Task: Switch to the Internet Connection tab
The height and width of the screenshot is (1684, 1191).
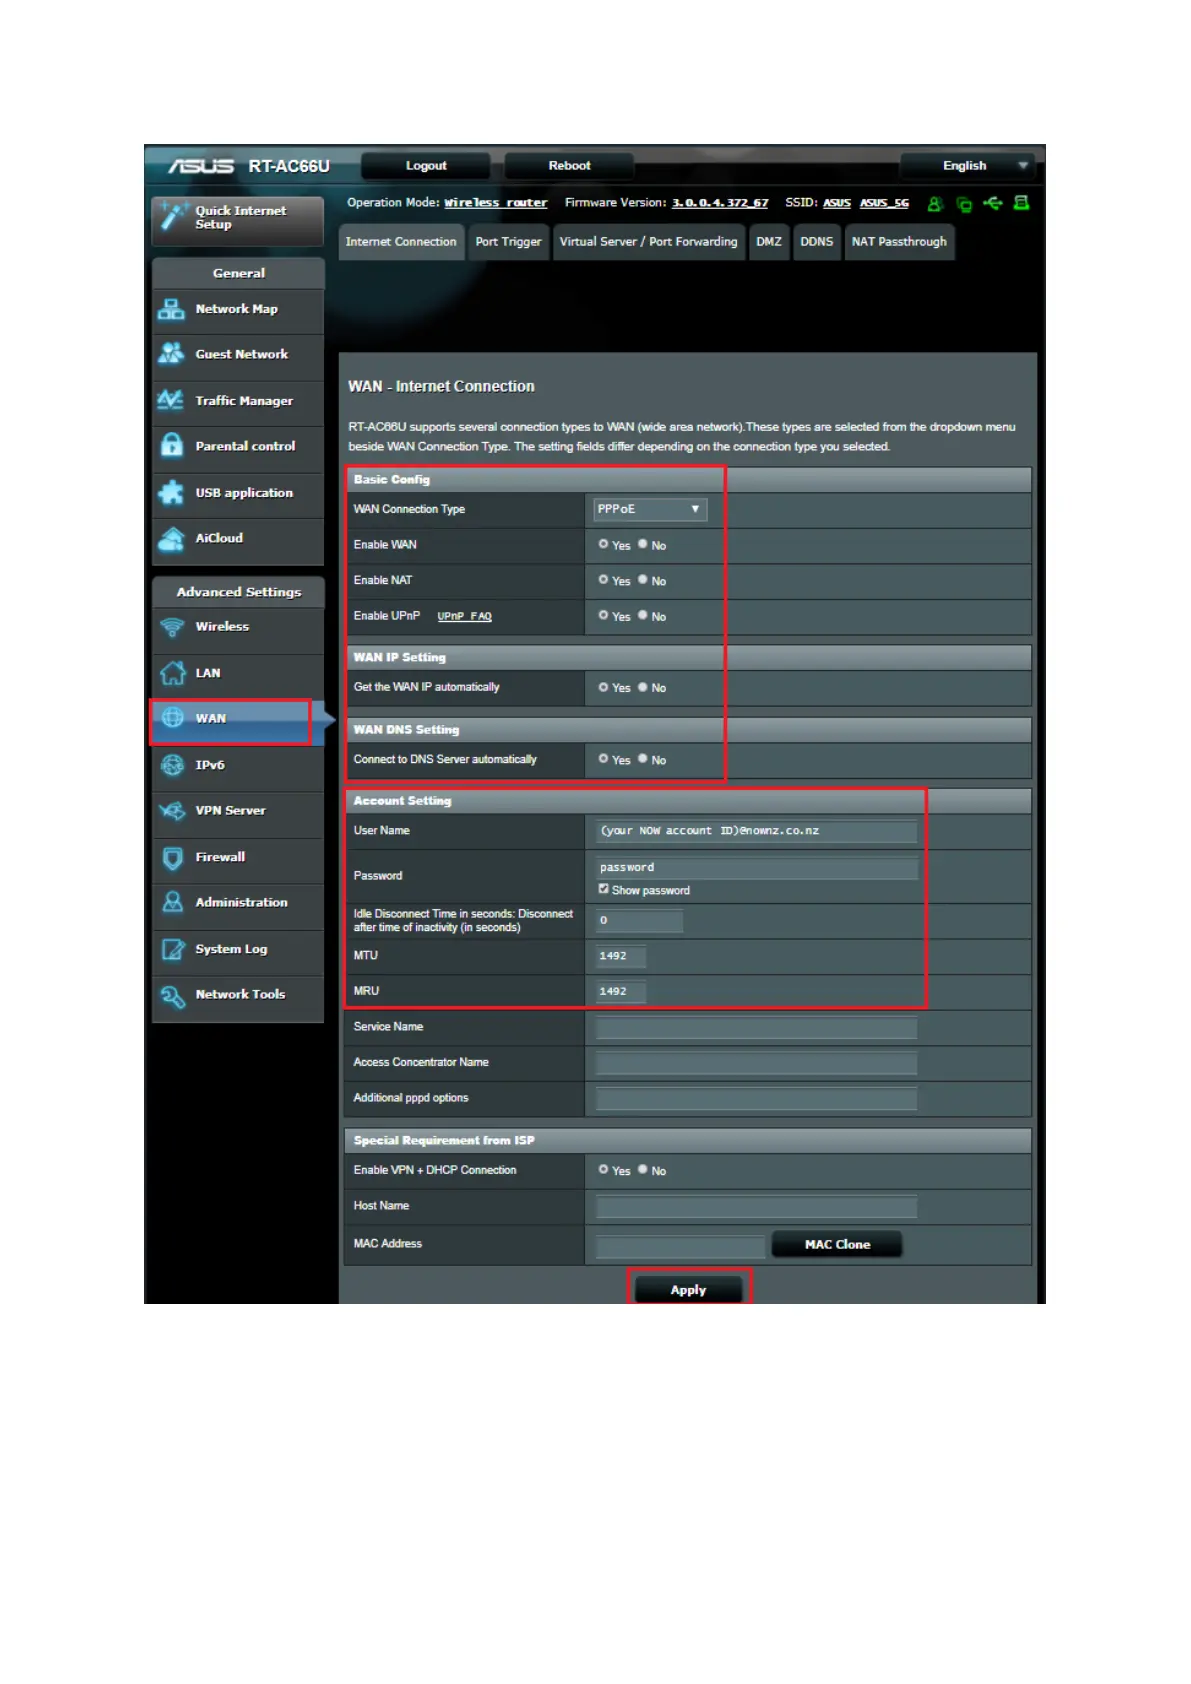Action: coord(401,242)
